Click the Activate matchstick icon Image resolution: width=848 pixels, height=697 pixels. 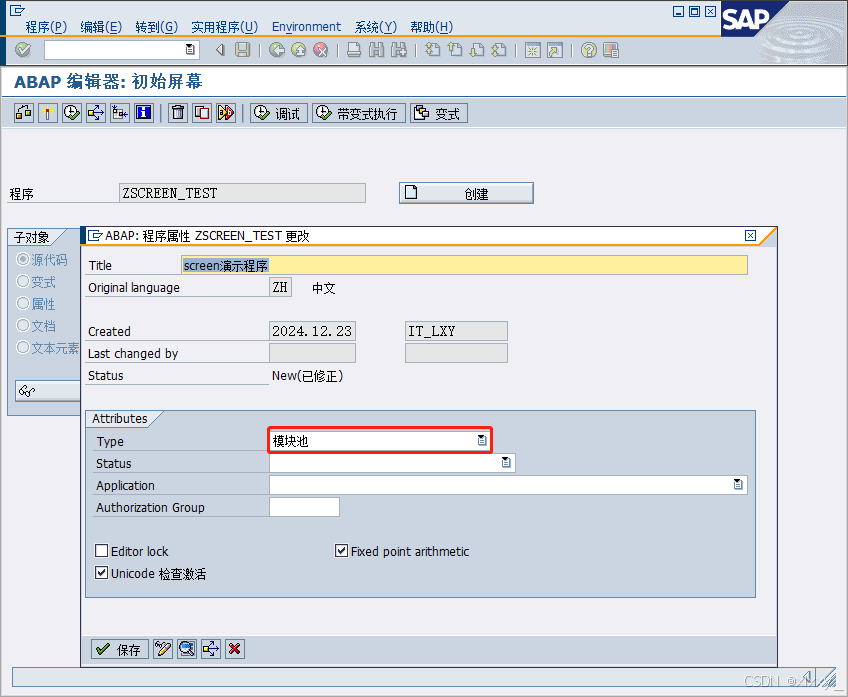coord(48,113)
